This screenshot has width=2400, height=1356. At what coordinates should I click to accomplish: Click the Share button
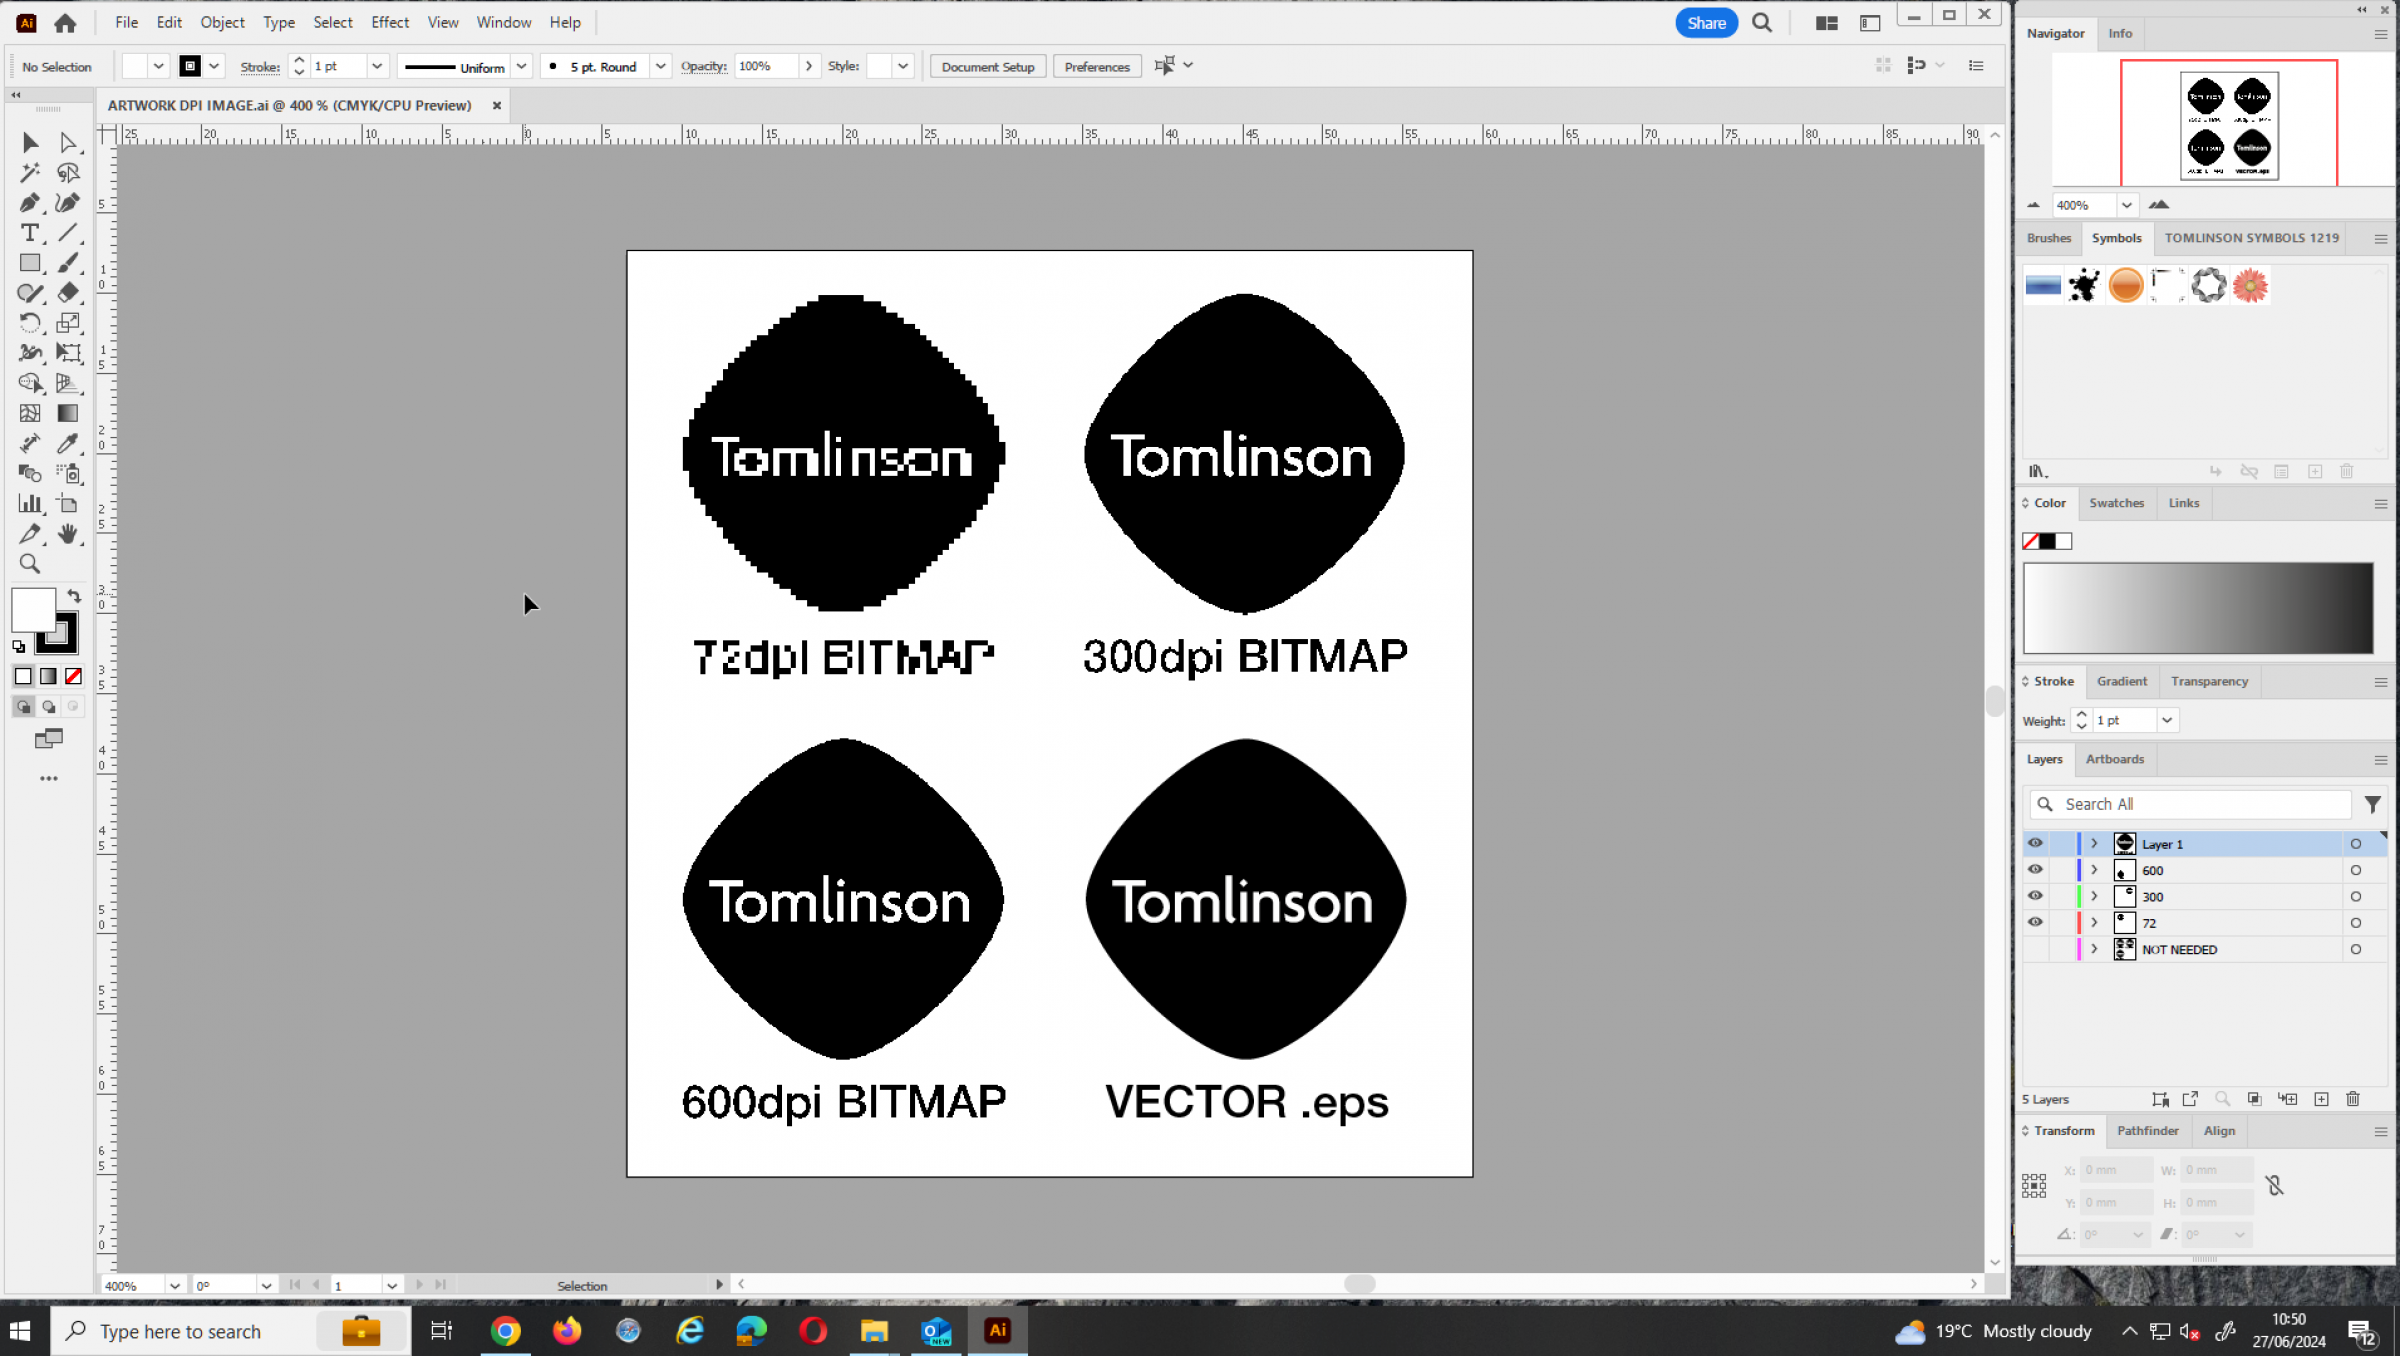tap(1706, 23)
